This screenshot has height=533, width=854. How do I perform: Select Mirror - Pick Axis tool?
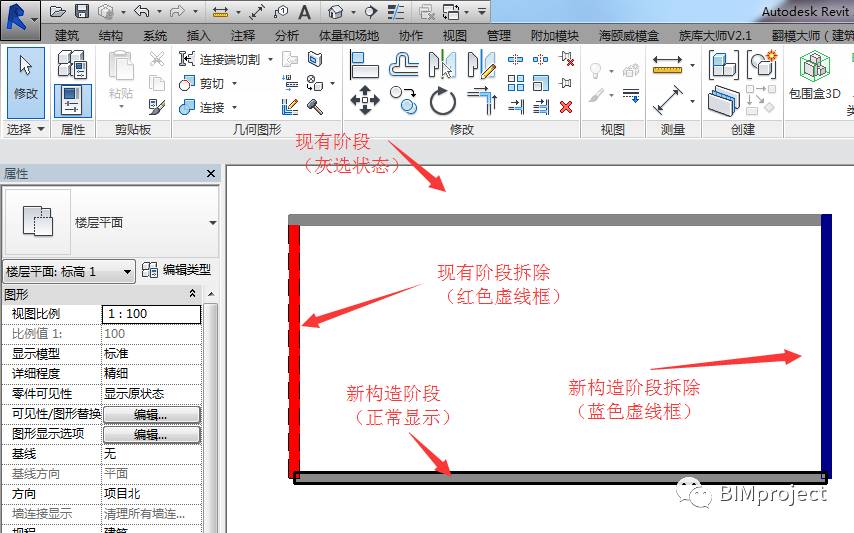pos(442,64)
